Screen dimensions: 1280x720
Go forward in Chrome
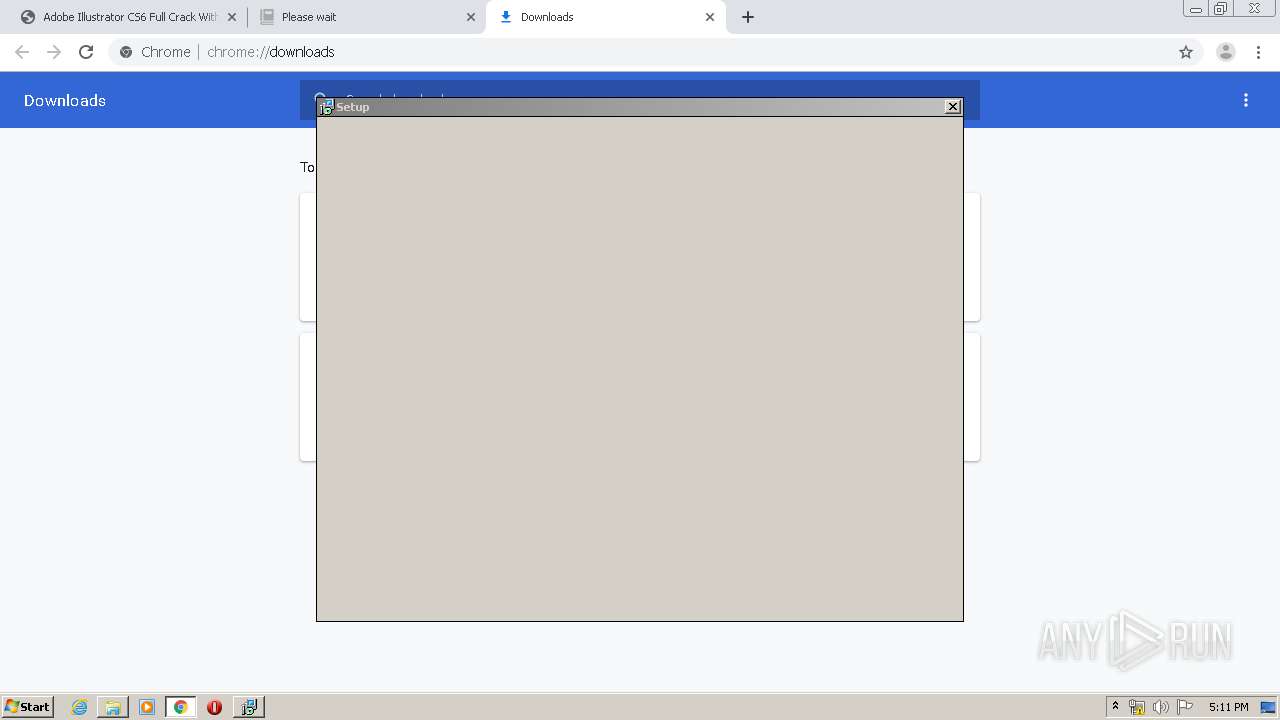tap(54, 52)
